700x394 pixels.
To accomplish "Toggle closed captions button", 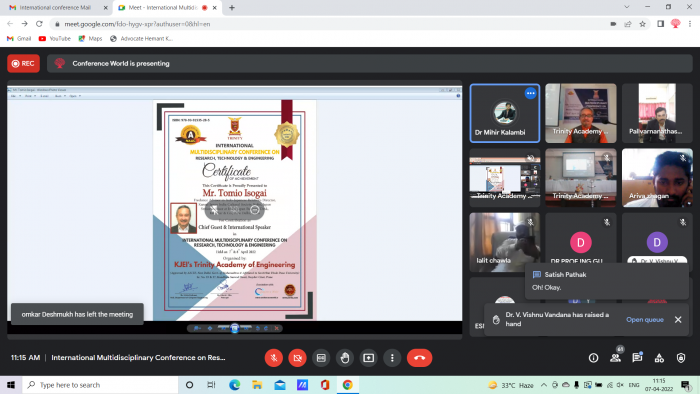I will [321, 358].
